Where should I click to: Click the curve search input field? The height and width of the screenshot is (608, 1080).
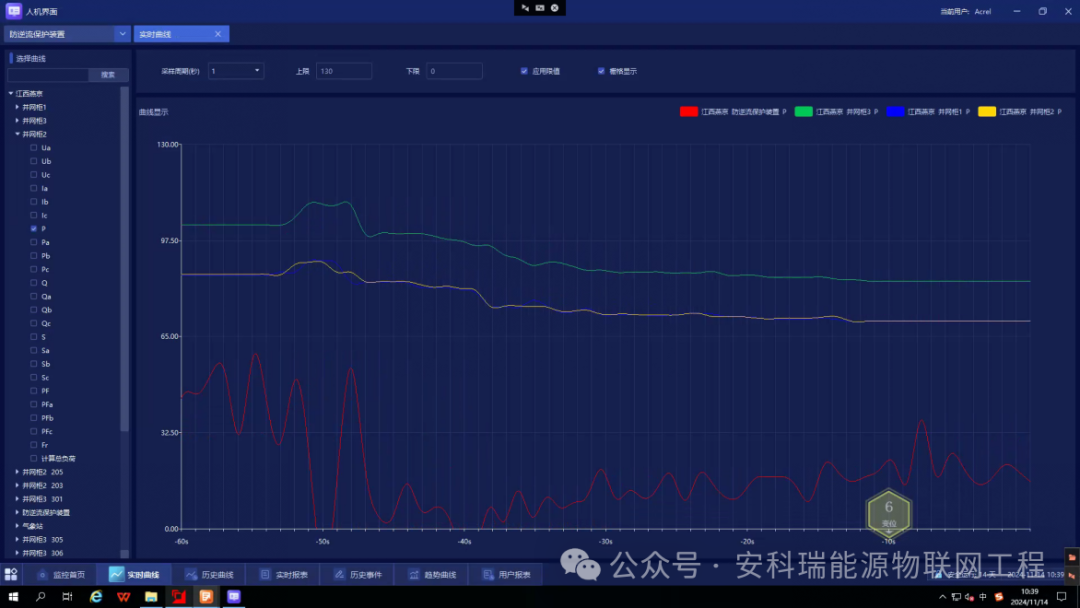[48, 74]
